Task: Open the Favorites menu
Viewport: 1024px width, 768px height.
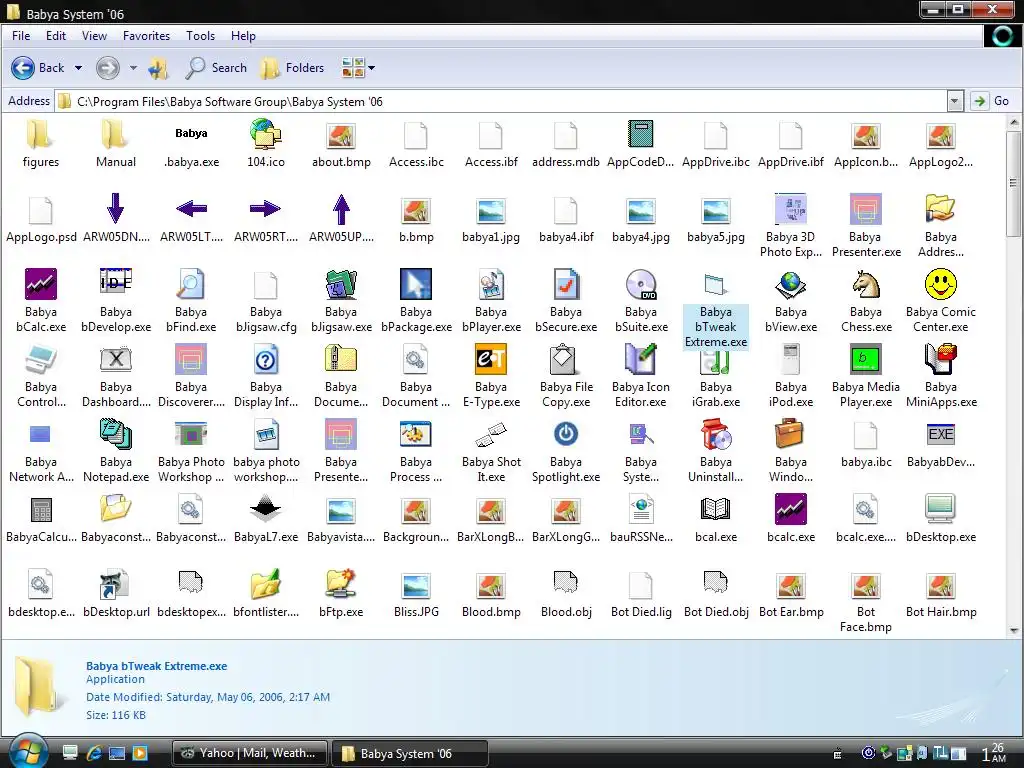Action: point(146,36)
